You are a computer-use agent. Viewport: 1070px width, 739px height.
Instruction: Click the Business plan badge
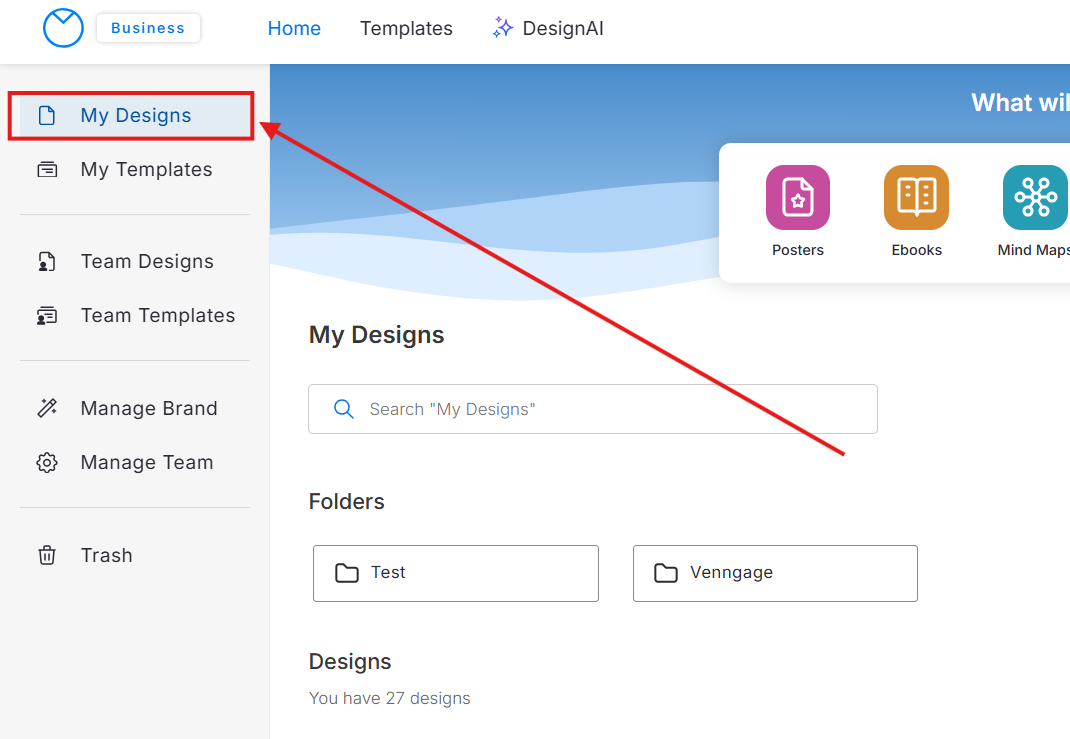coord(148,28)
